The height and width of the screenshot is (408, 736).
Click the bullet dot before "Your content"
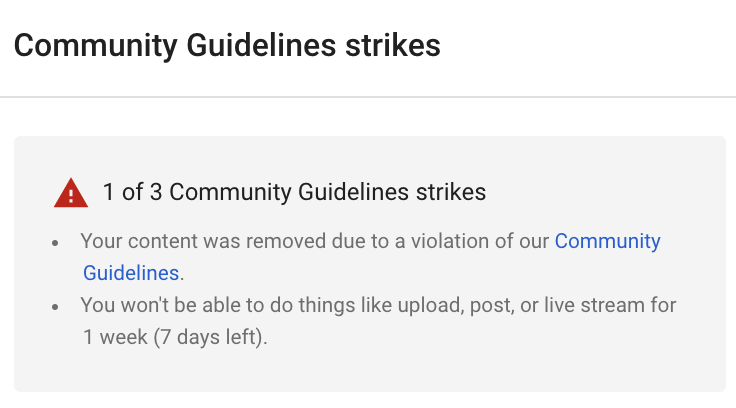(55, 243)
